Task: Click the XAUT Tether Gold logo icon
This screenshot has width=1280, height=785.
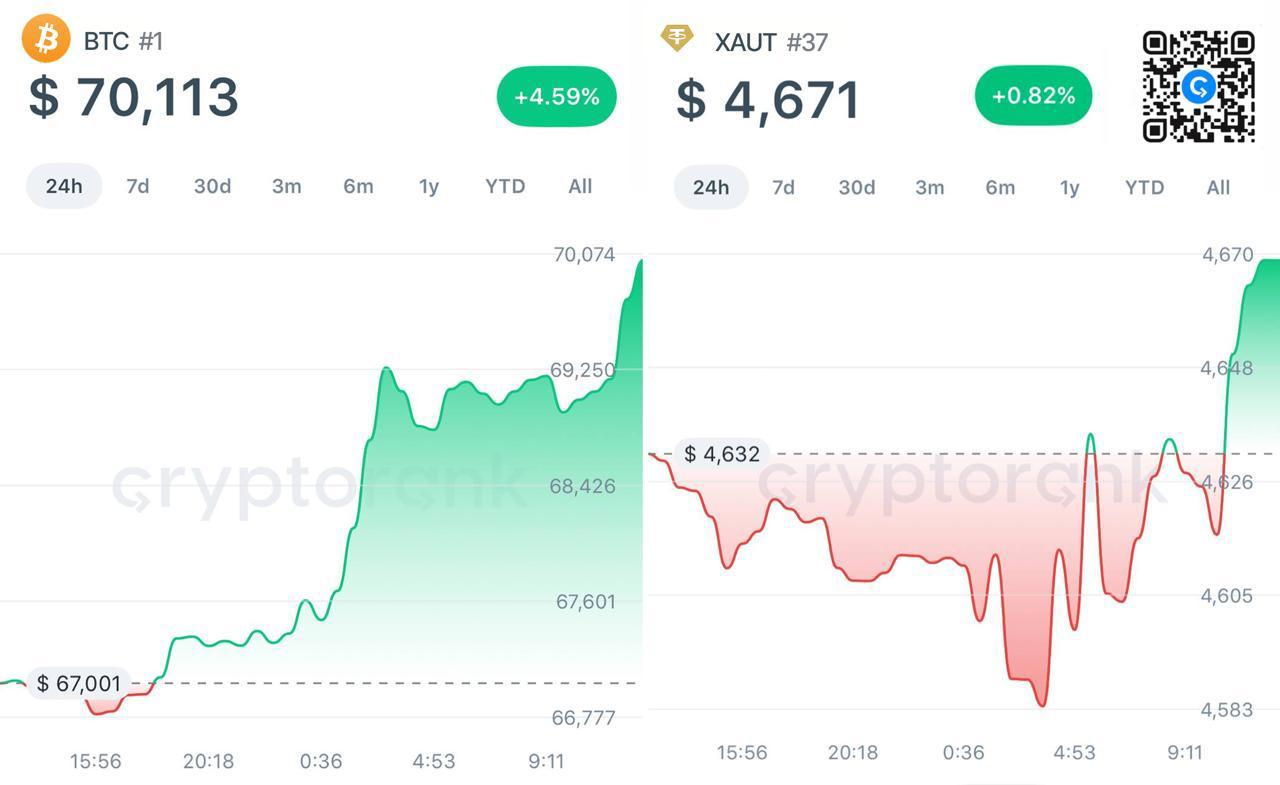Action: (677, 39)
